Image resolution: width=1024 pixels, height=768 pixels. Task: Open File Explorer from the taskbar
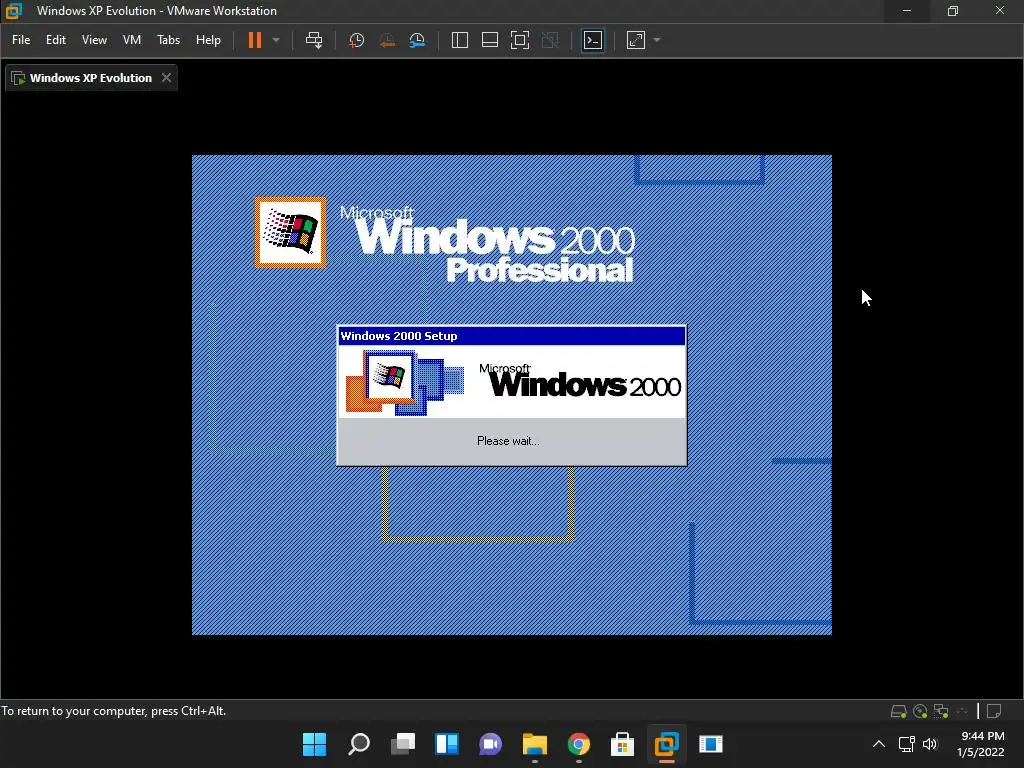(x=535, y=744)
